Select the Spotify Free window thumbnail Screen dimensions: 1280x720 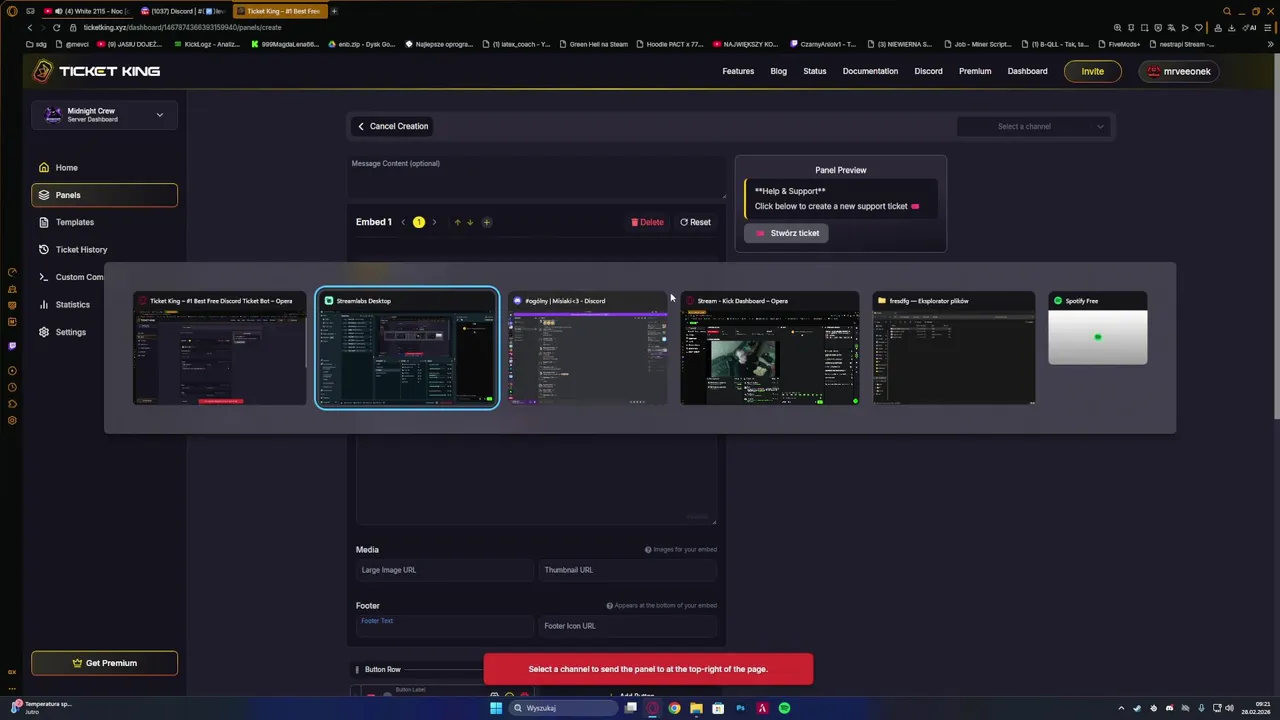[1098, 329]
